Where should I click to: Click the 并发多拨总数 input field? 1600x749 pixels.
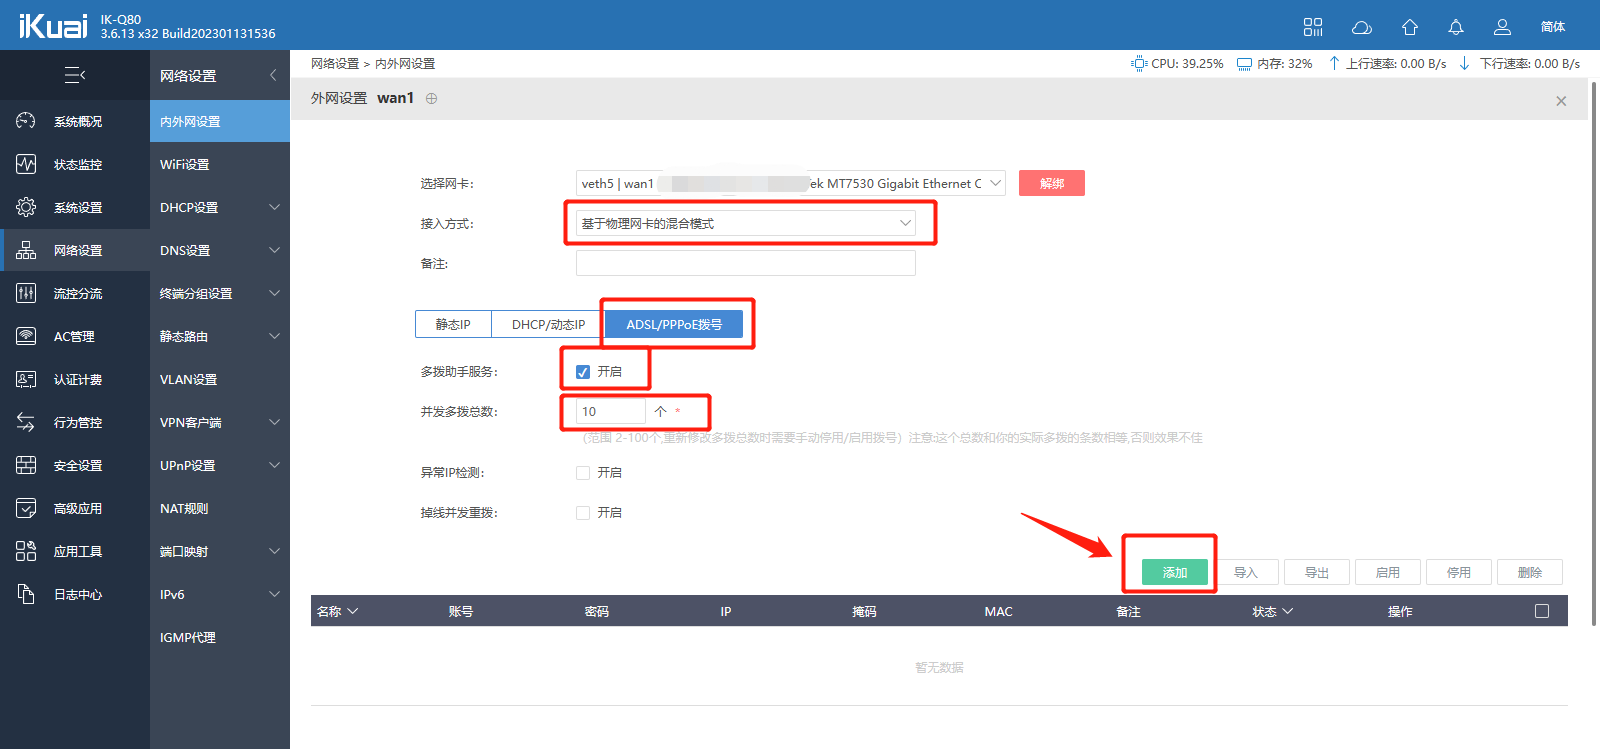[x=610, y=411]
